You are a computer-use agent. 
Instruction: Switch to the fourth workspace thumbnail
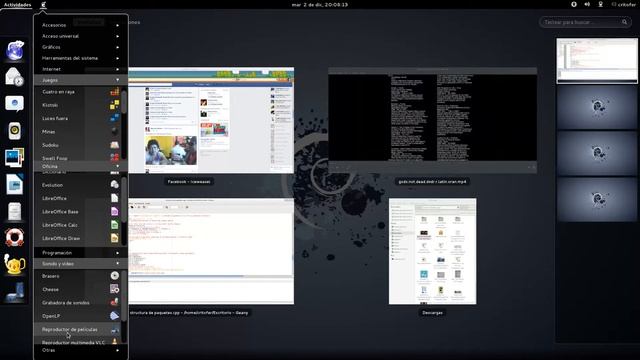tap(597, 199)
